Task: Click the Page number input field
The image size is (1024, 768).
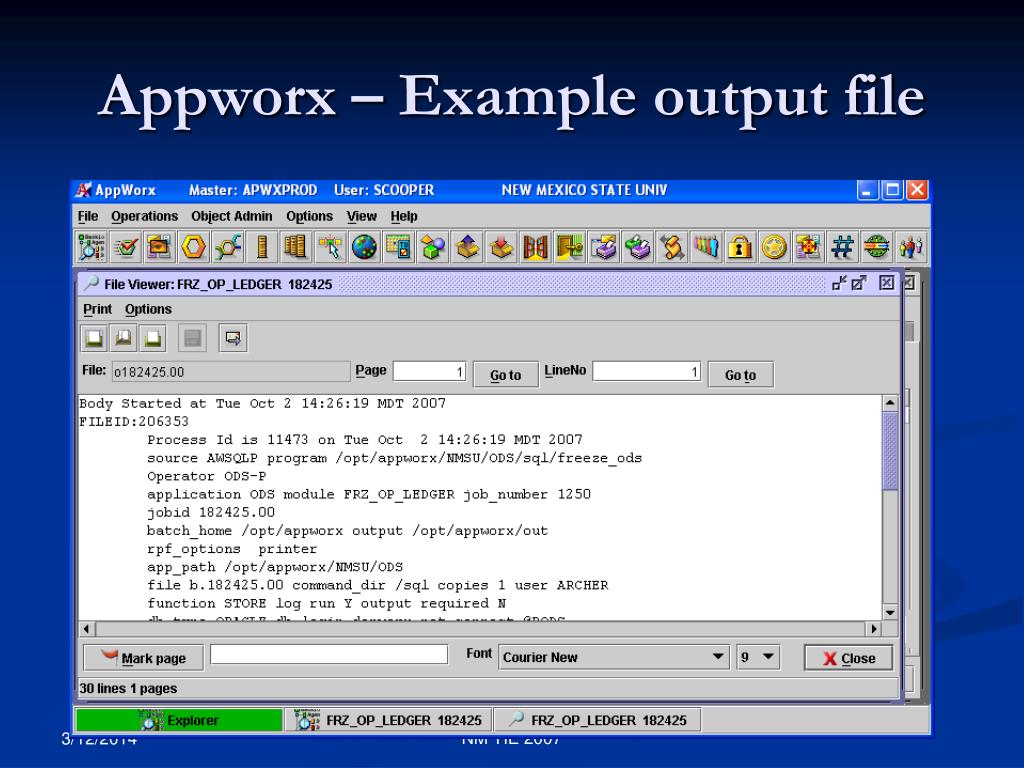Action: pyautogui.click(x=429, y=372)
